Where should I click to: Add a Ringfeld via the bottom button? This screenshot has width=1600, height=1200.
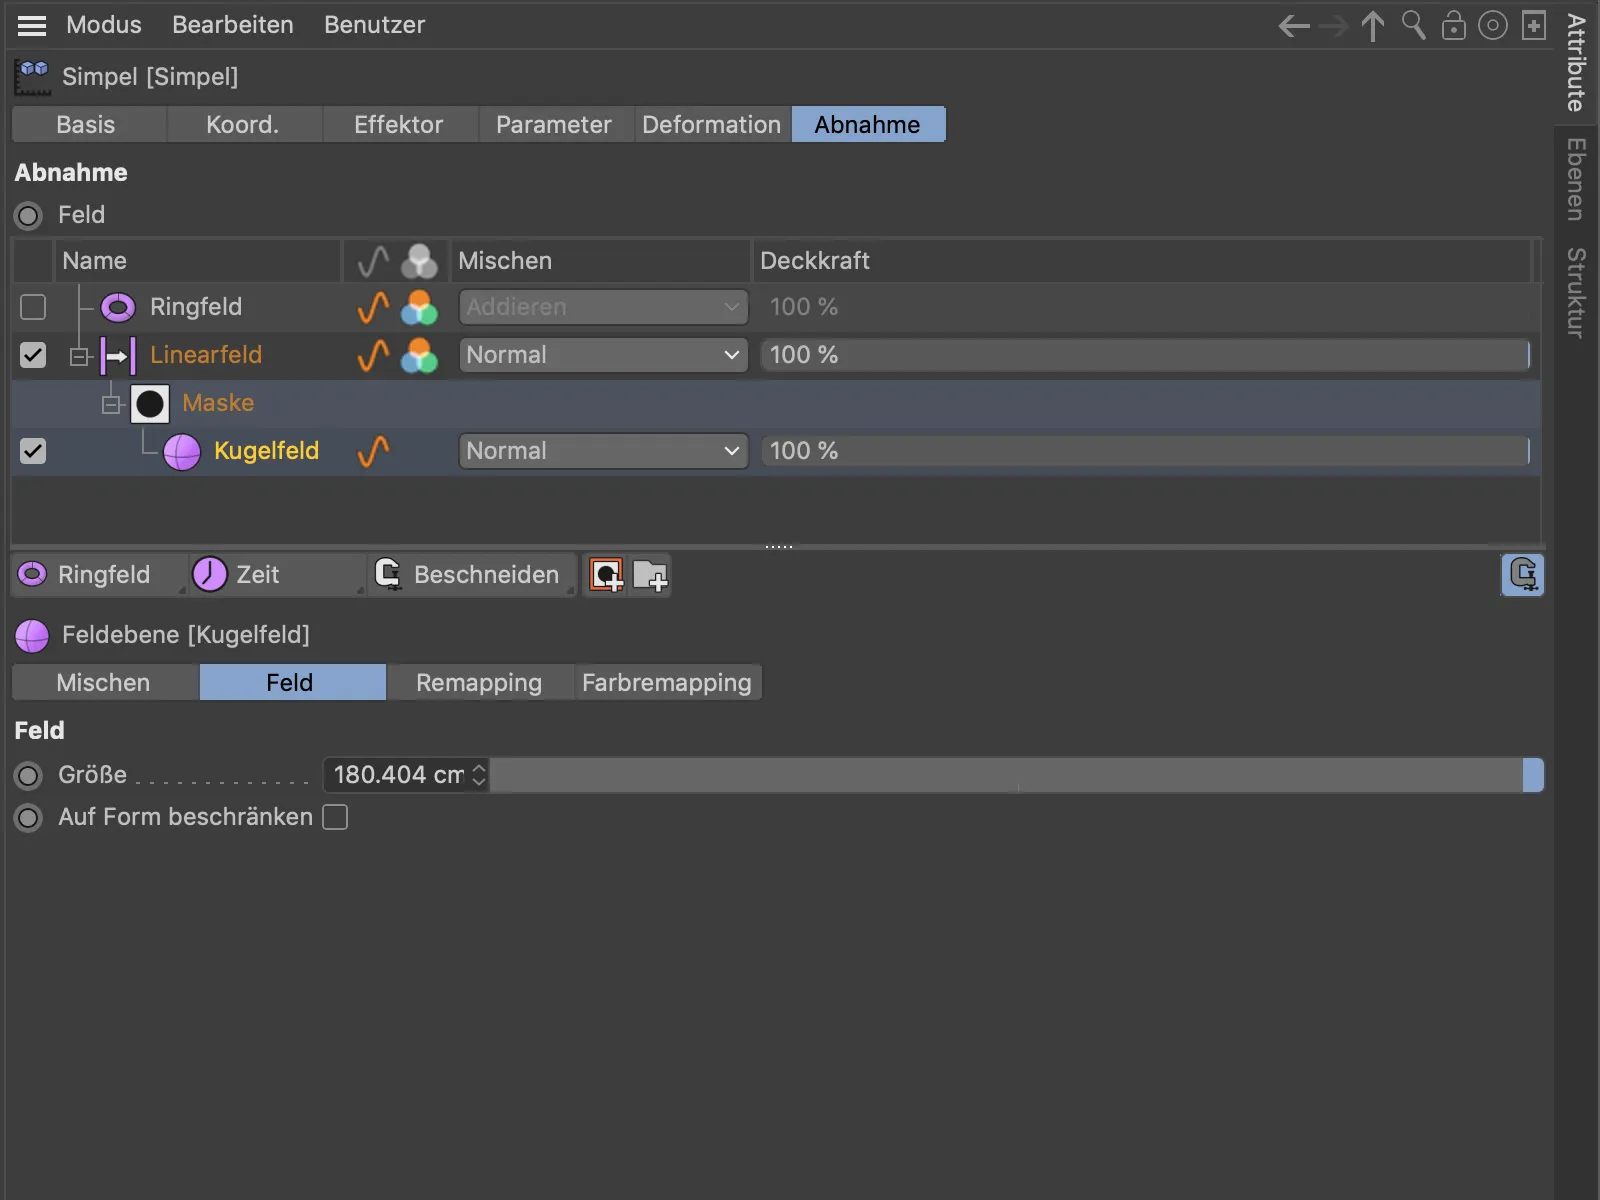(x=97, y=574)
